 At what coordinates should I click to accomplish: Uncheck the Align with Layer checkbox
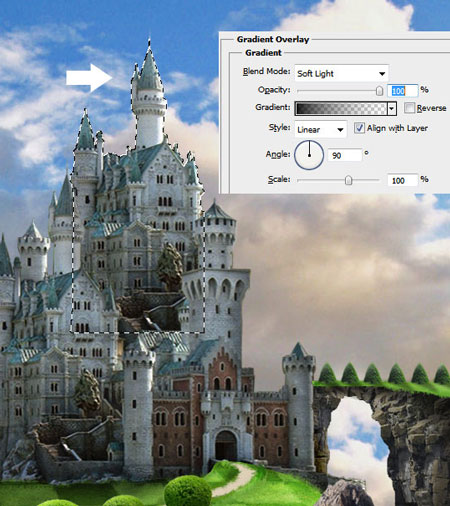tap(359, 128)
